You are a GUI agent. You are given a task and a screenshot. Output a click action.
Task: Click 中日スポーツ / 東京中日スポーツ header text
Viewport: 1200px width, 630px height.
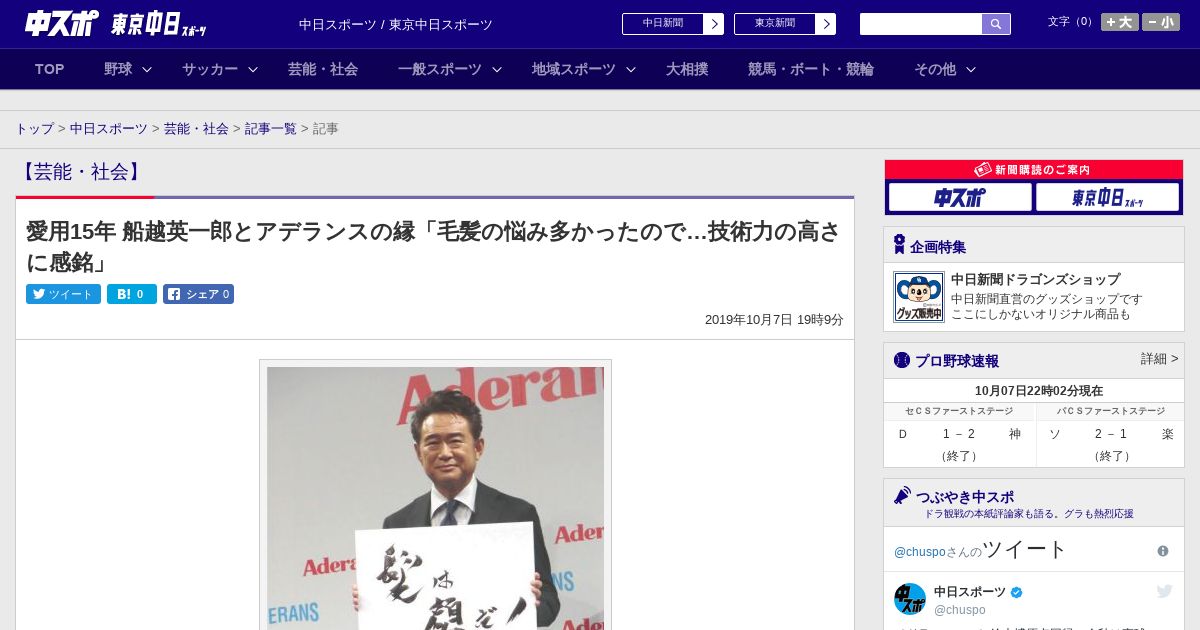click(396, 24)
